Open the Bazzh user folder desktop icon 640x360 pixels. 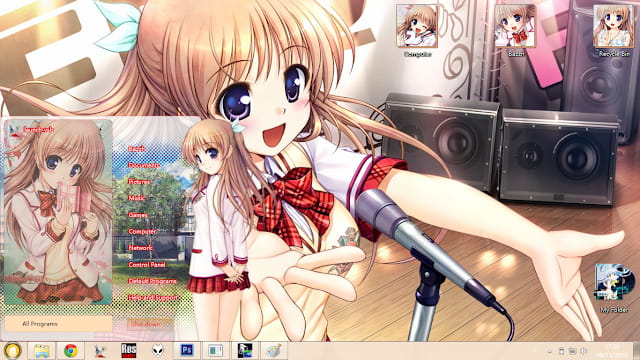(516, 31)
